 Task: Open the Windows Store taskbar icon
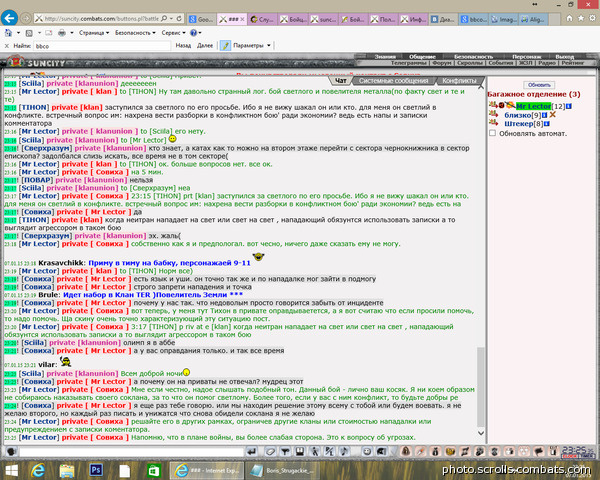(x=153, y=470)
